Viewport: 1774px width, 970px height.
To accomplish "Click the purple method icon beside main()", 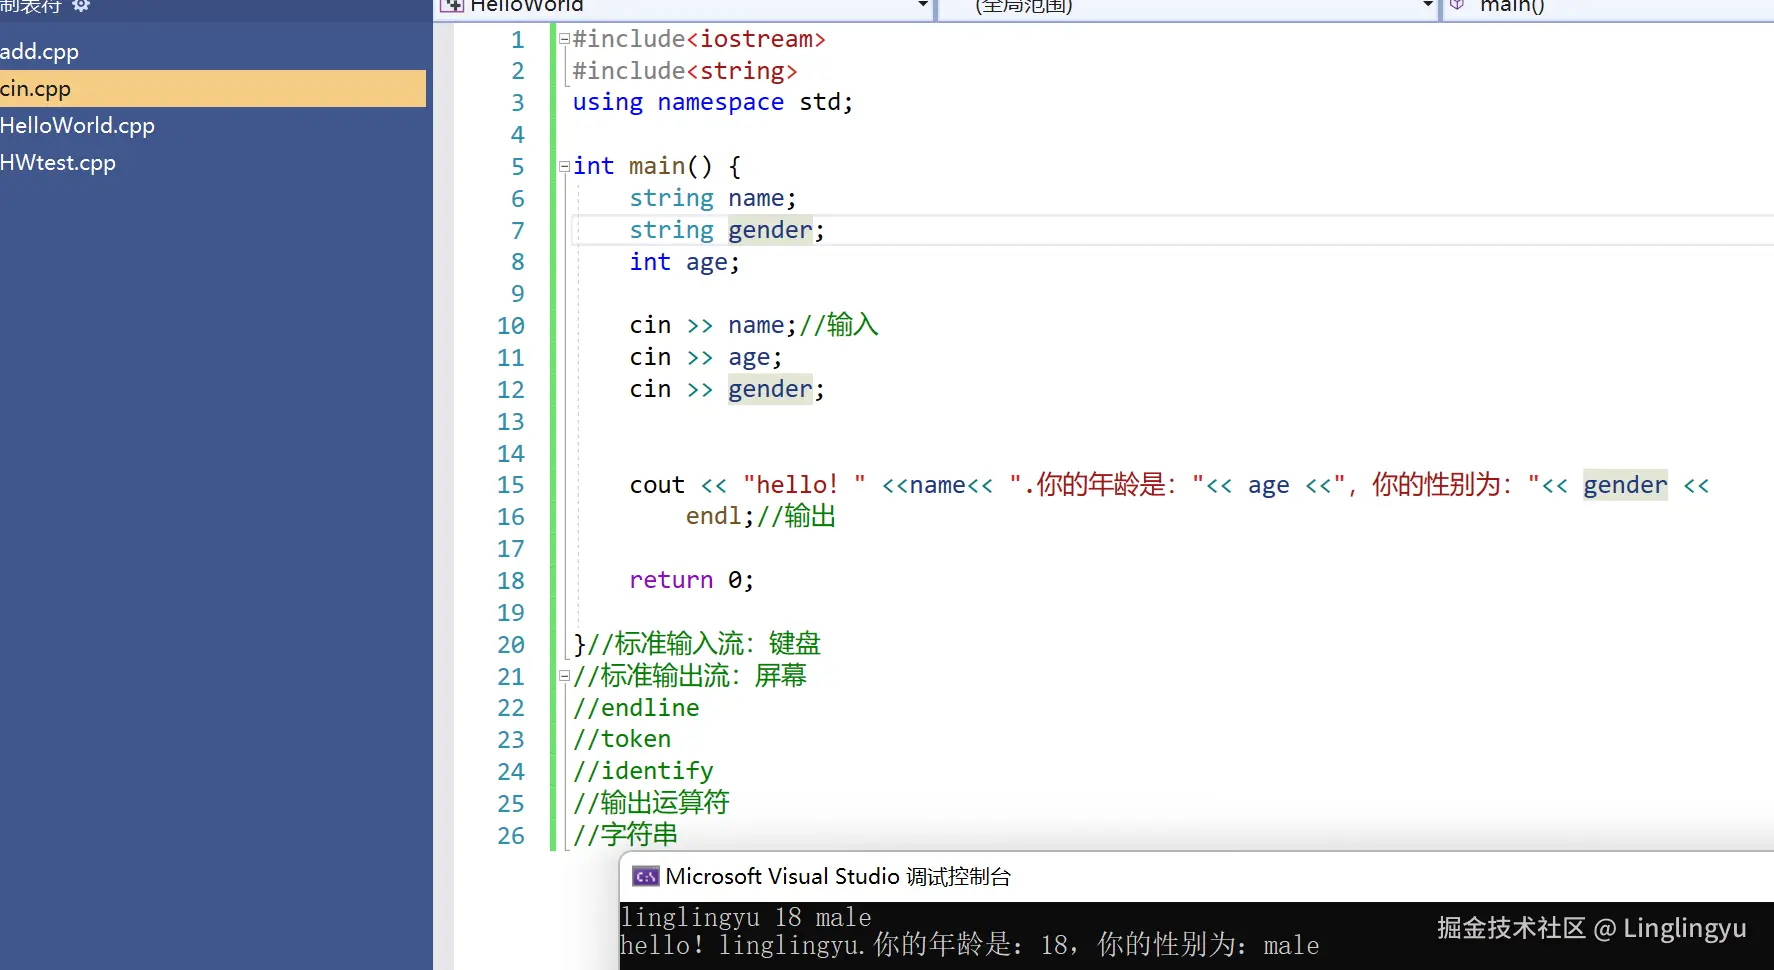I will click(1459, 5).
